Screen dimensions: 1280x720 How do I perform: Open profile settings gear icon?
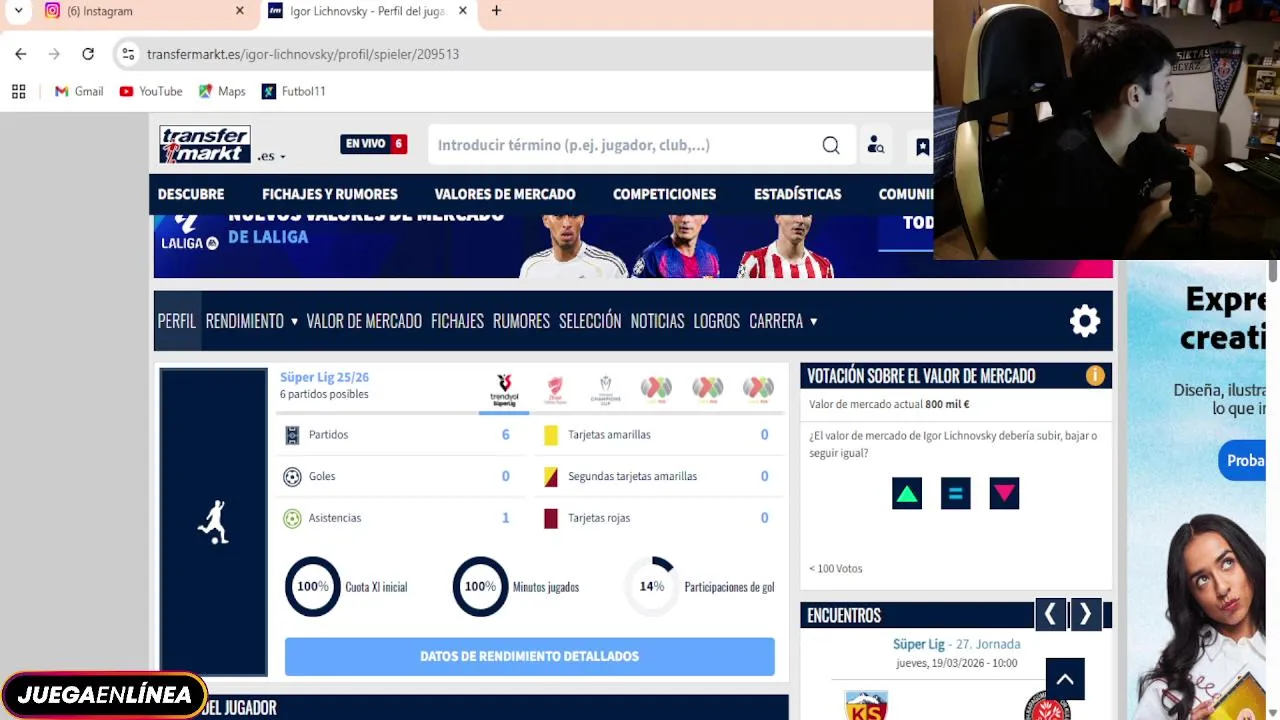(1085, 321)
